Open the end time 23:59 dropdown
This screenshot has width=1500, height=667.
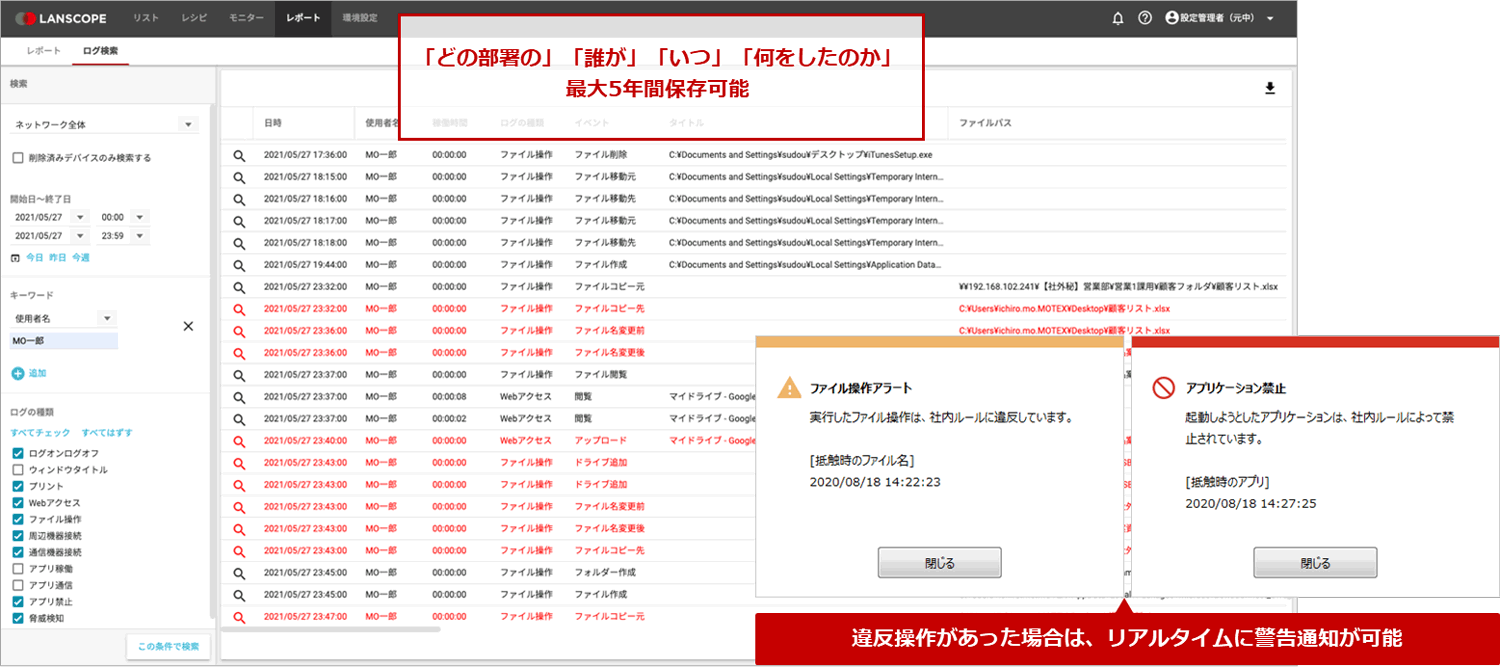(x=124, y=236)
